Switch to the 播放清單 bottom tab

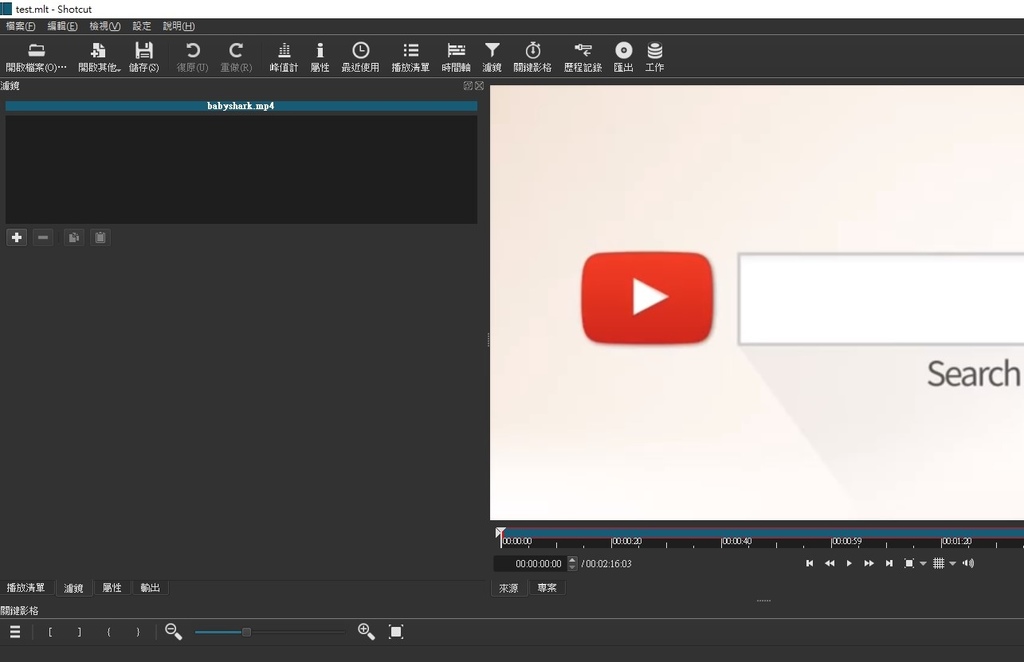coord(26,588)
